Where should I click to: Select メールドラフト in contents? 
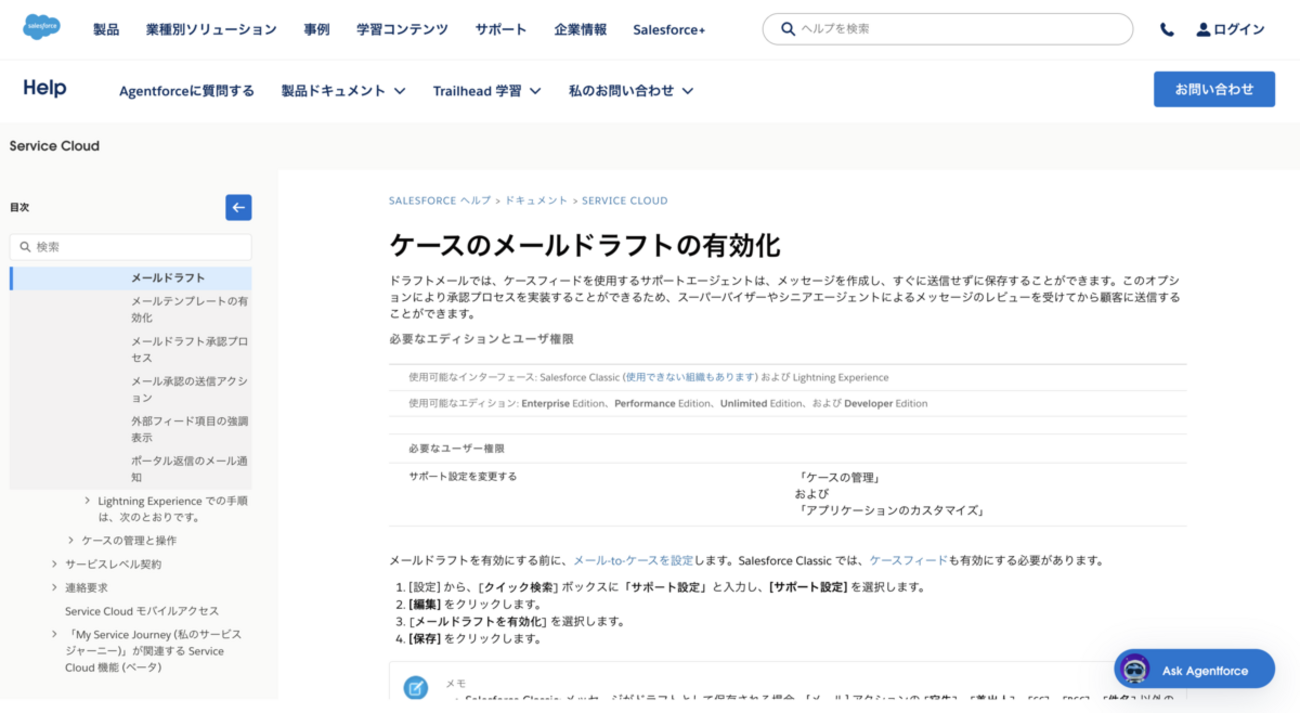point(168,278)
